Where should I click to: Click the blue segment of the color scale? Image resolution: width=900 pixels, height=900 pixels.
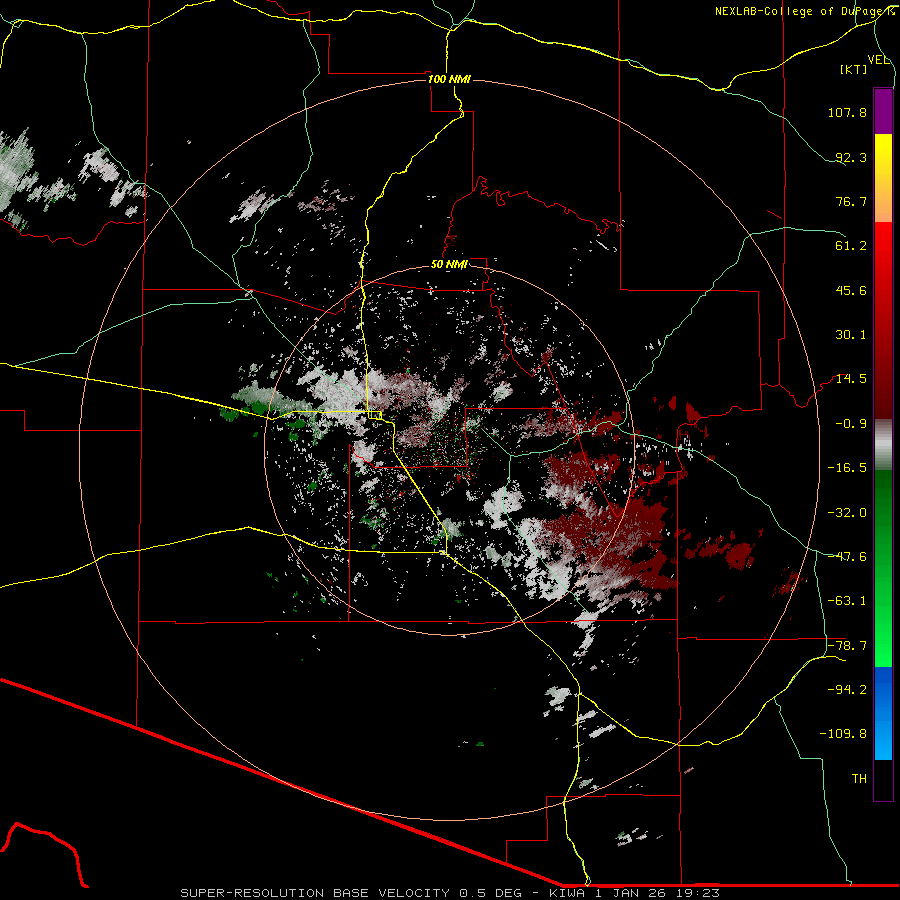tap(883, 713)
